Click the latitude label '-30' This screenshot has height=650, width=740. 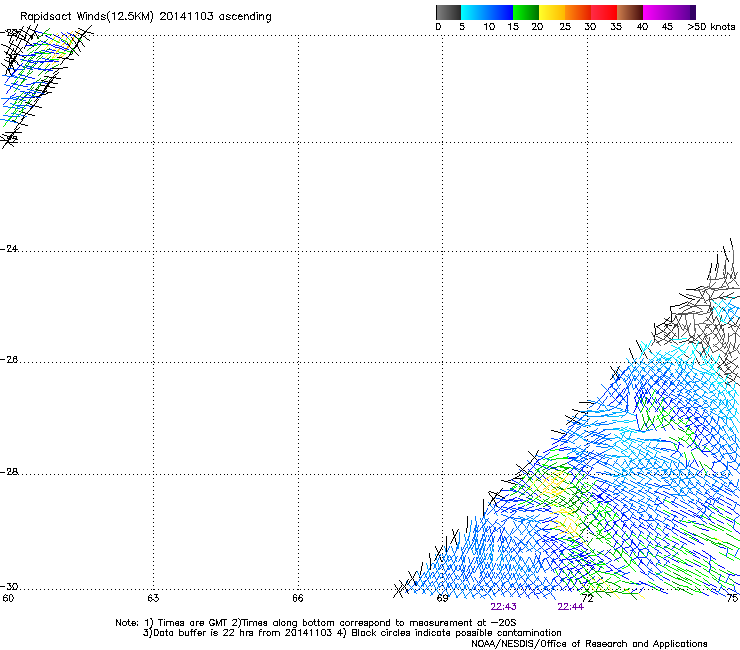coord(9,587)
